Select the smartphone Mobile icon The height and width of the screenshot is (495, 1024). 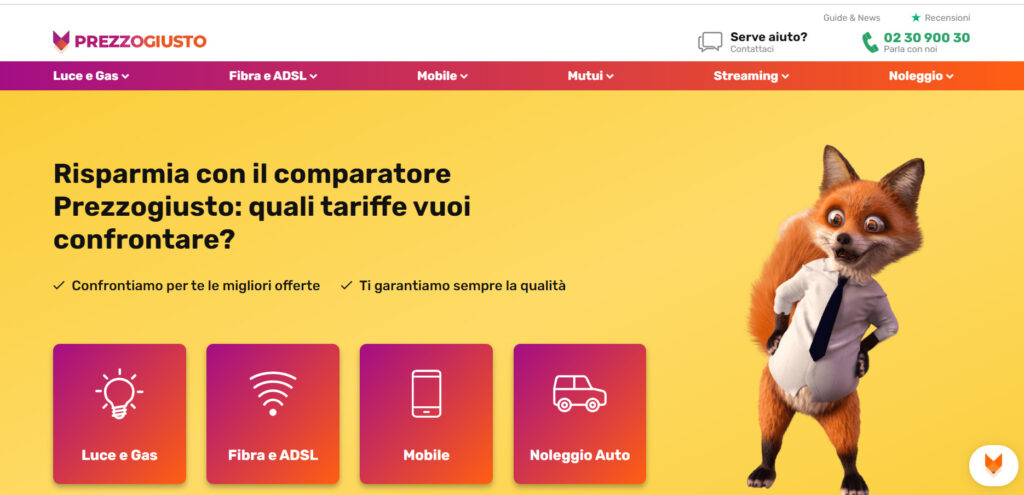pyautogui.click(x=426, y=394)
